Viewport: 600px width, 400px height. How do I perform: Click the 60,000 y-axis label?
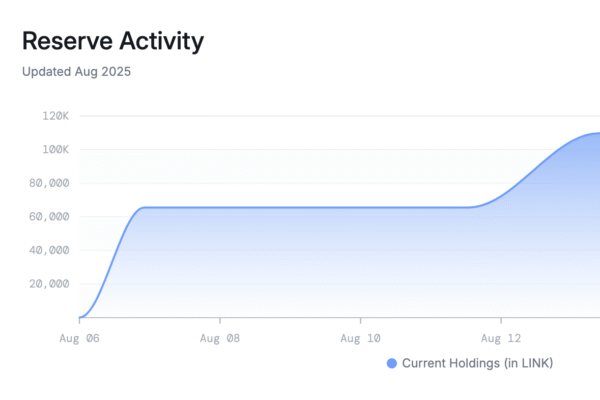(x=48, y=216)
